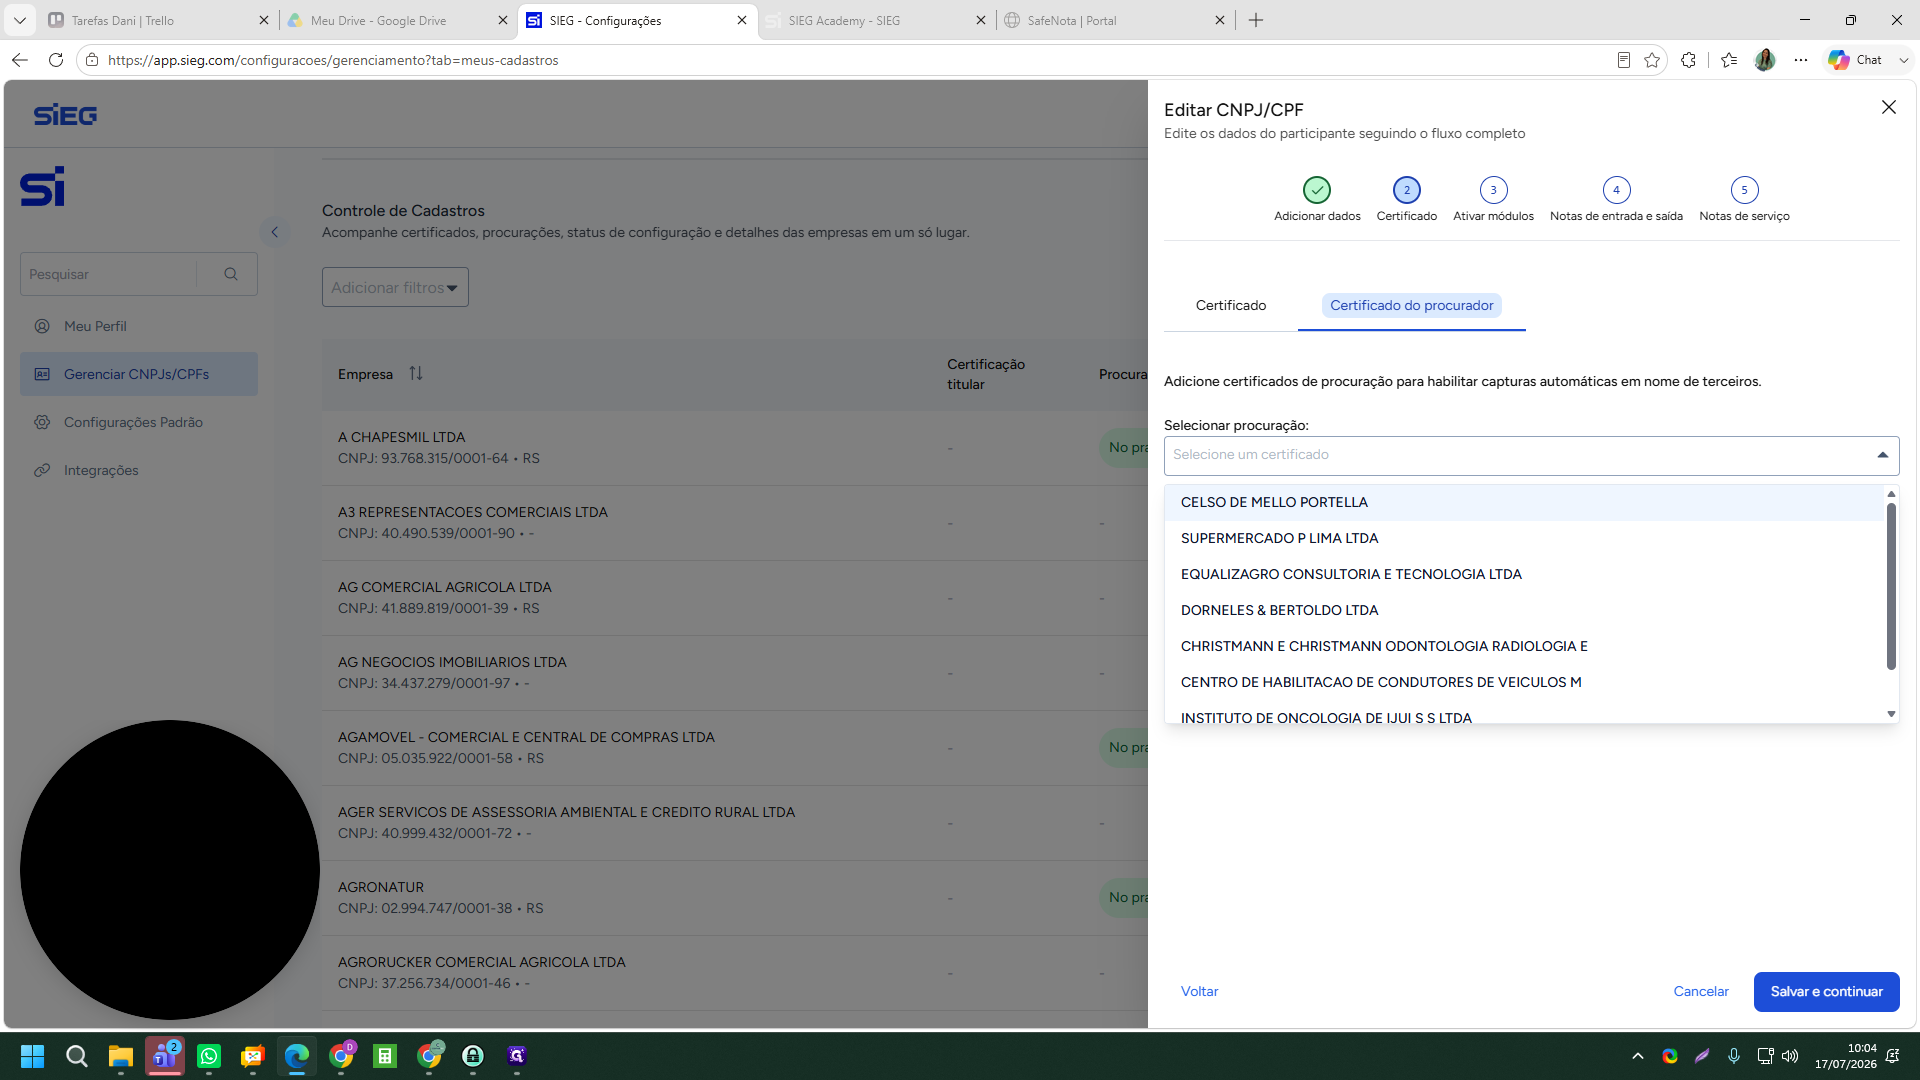Screen dimensions: 1920x1080
Task: Open reading view from address bar
Action: click(x=1624, y=60)
